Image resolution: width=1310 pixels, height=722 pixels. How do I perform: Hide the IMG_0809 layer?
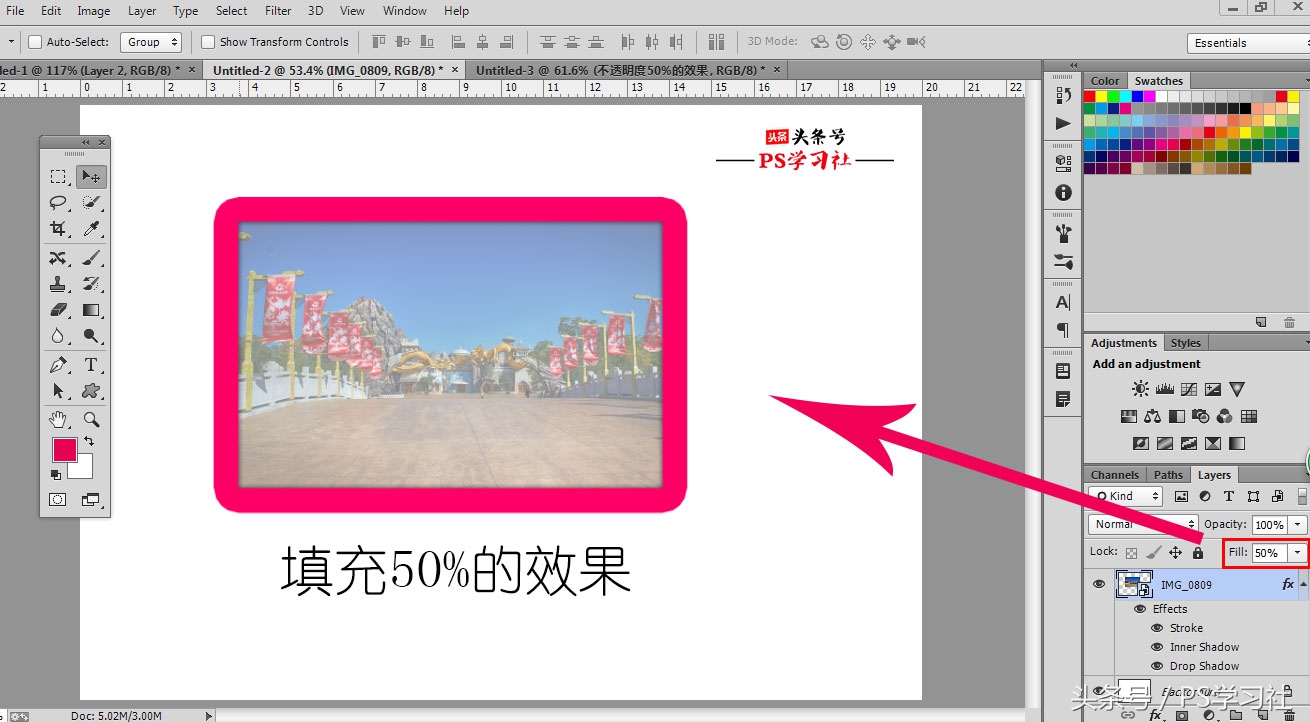tap(1098, 584)
